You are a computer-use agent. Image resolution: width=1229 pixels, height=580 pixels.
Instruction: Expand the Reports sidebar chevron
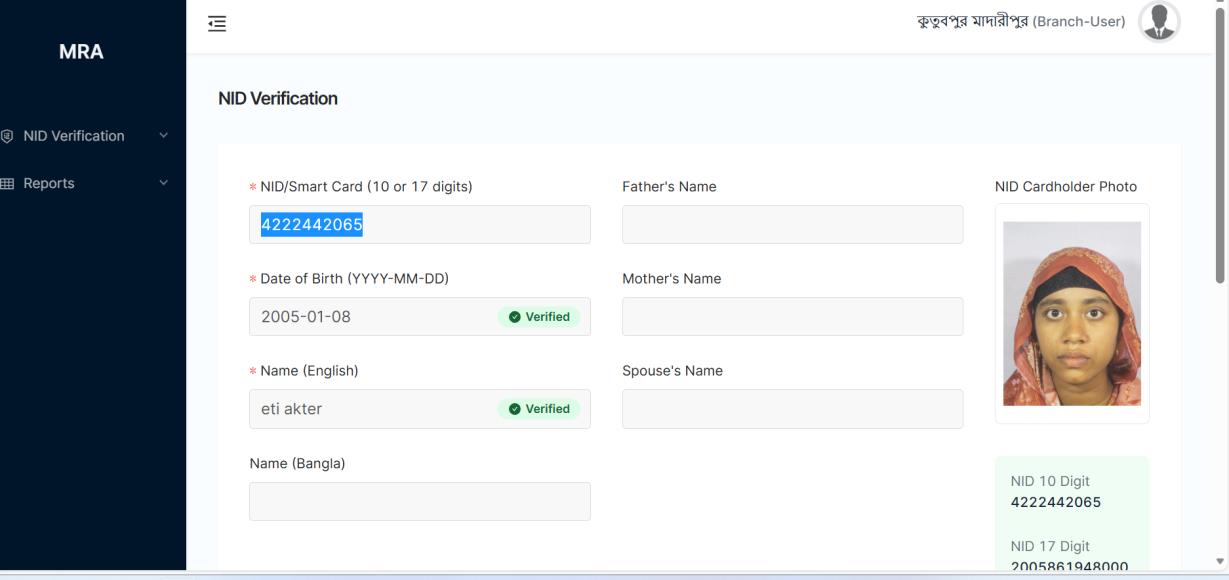coord(164,184)
